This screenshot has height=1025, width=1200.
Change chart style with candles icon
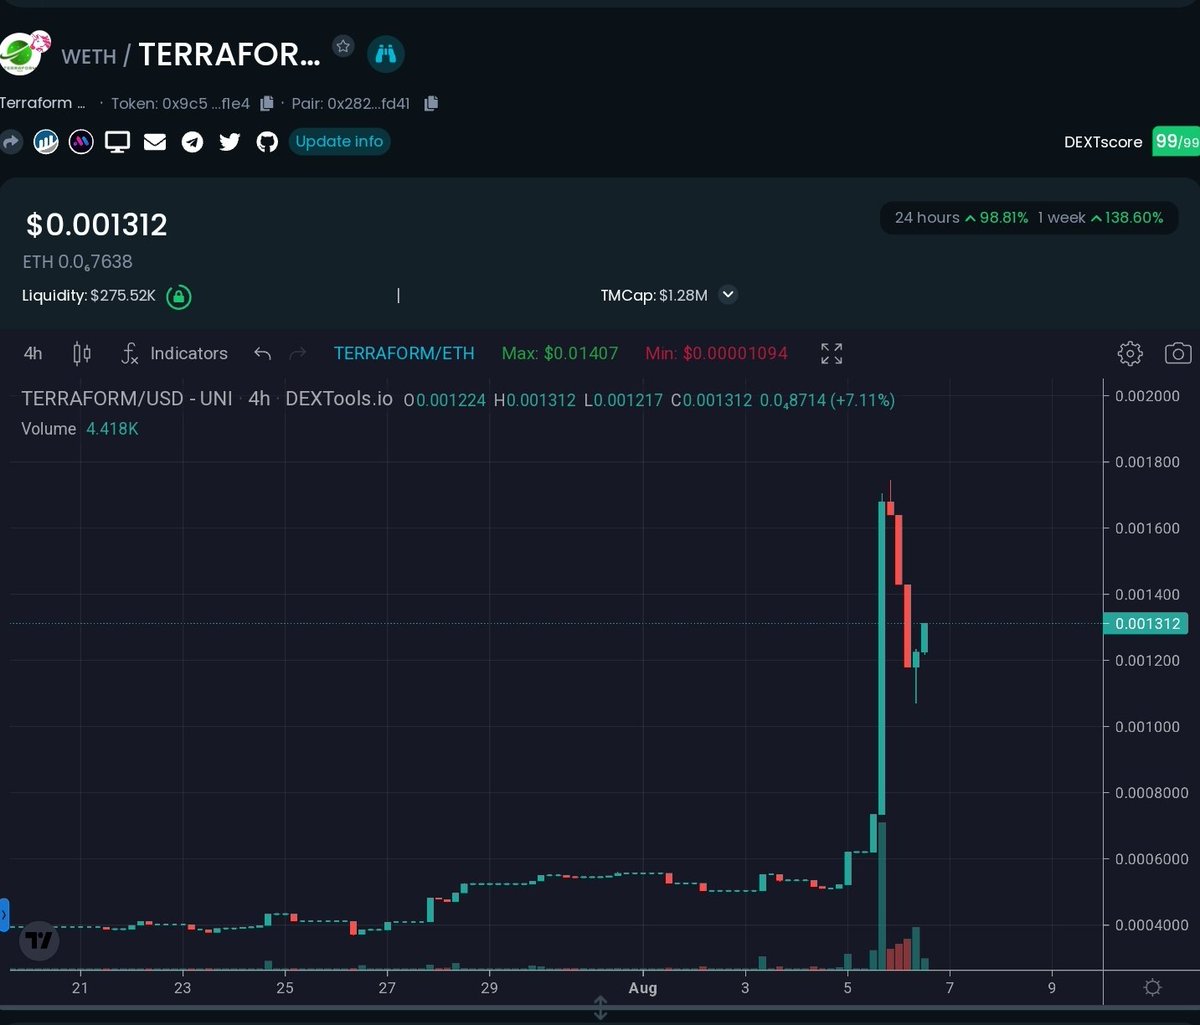[x=82, y=353]
